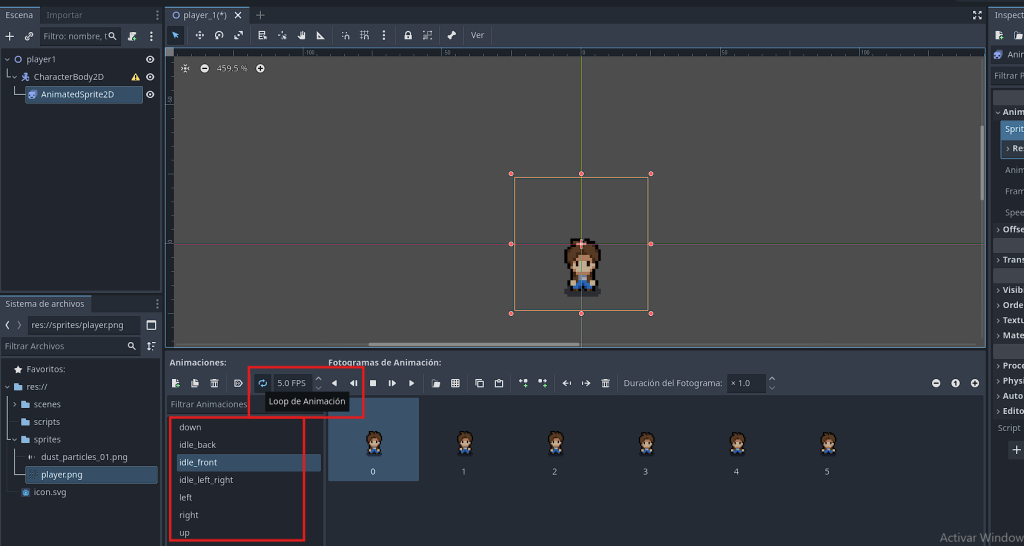The width and height of the screenshot is (1024, 546).
Task: Expand the scenes folder
Action: click(x=15, y=404)
